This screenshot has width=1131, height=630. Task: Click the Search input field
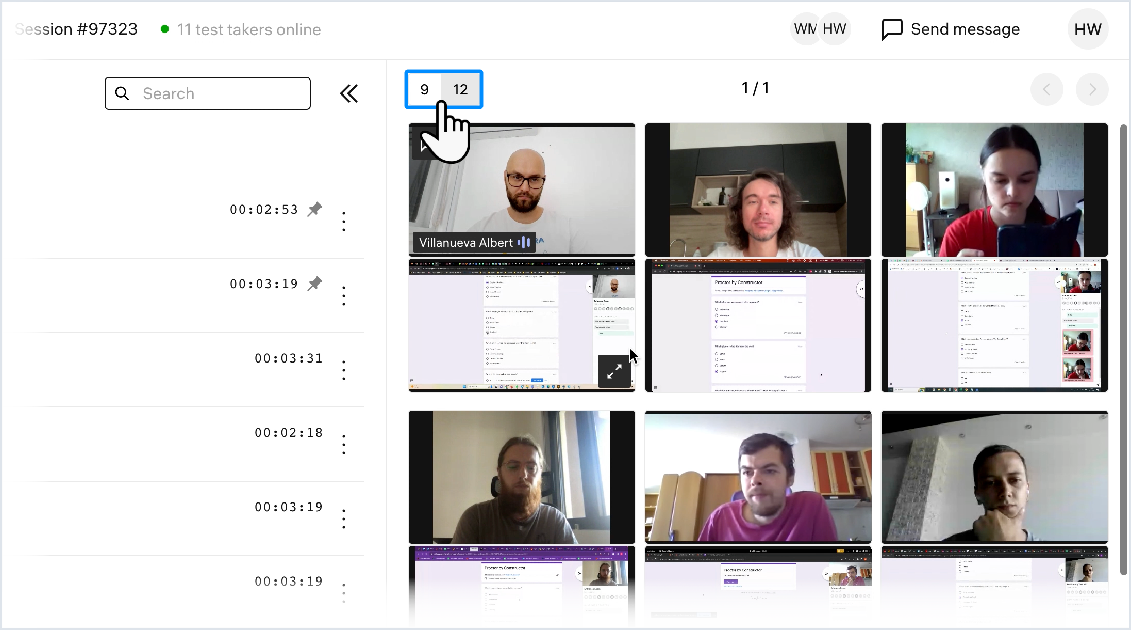coord(208,94)
